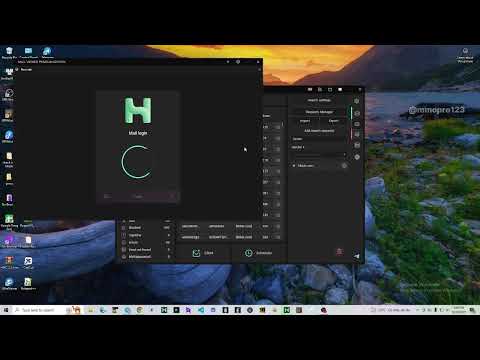Select the Blocked category row
Image resolution: width=480 pixels, height=360 pixels.
[x=146, y=228]
